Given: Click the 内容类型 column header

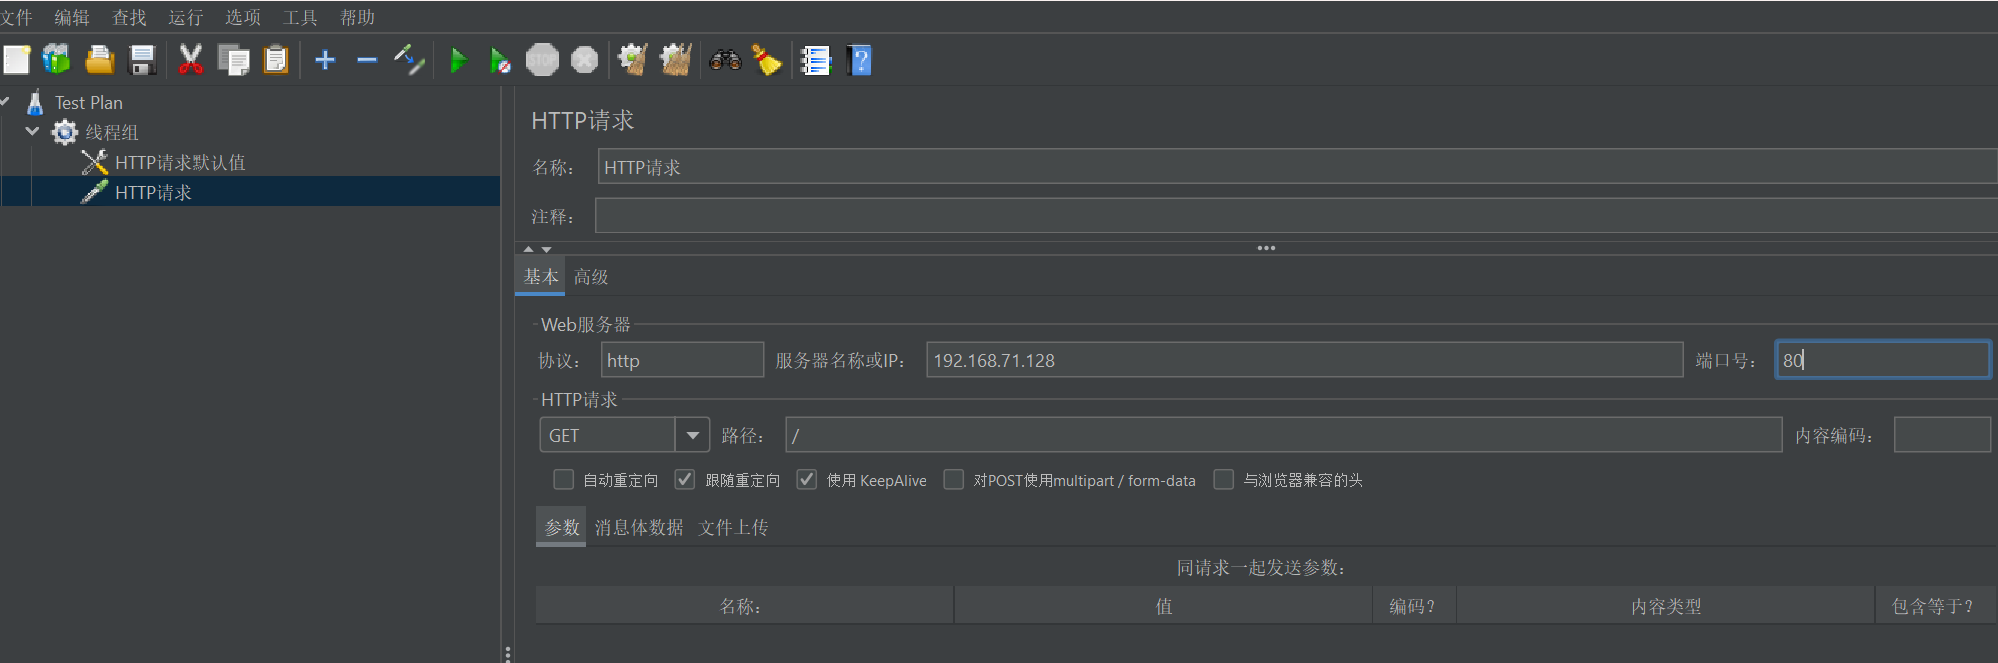Looking at the screenshot, I should (1665, 606).
